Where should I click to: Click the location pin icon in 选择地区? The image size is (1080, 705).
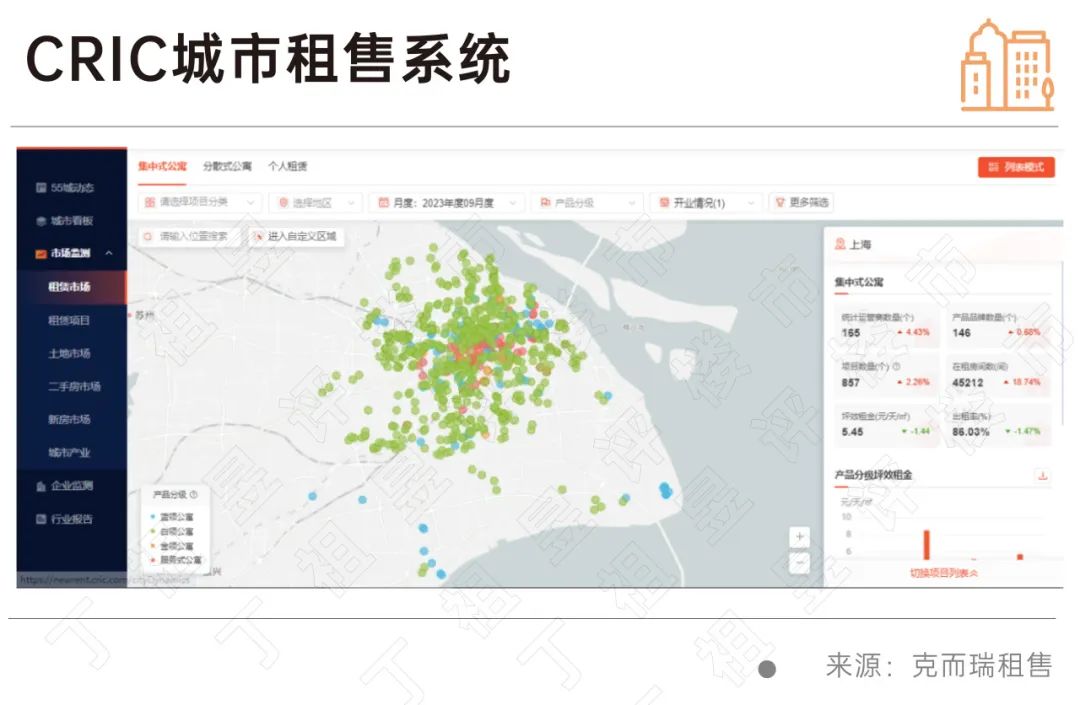click(x=283, y=202)
